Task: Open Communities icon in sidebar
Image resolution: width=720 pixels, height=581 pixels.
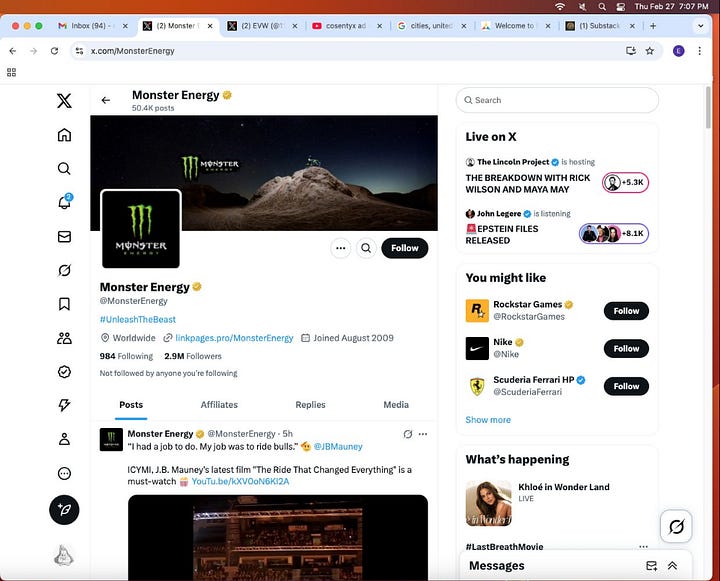Action: coord(64,338)
